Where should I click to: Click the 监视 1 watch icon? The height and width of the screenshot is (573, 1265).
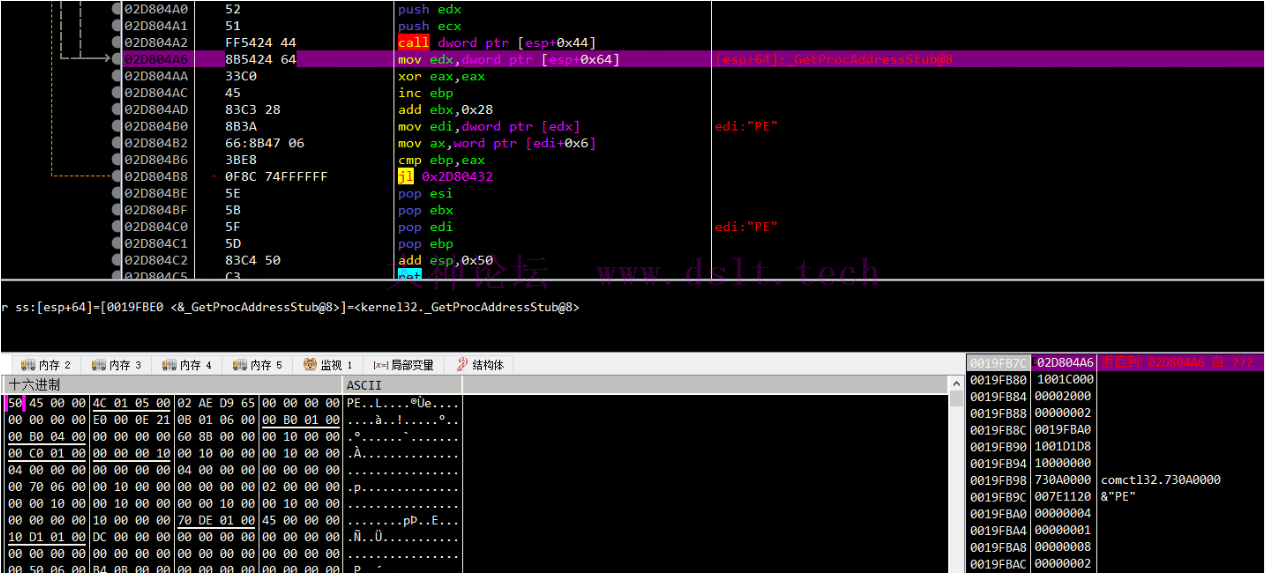tap(310, 365)
